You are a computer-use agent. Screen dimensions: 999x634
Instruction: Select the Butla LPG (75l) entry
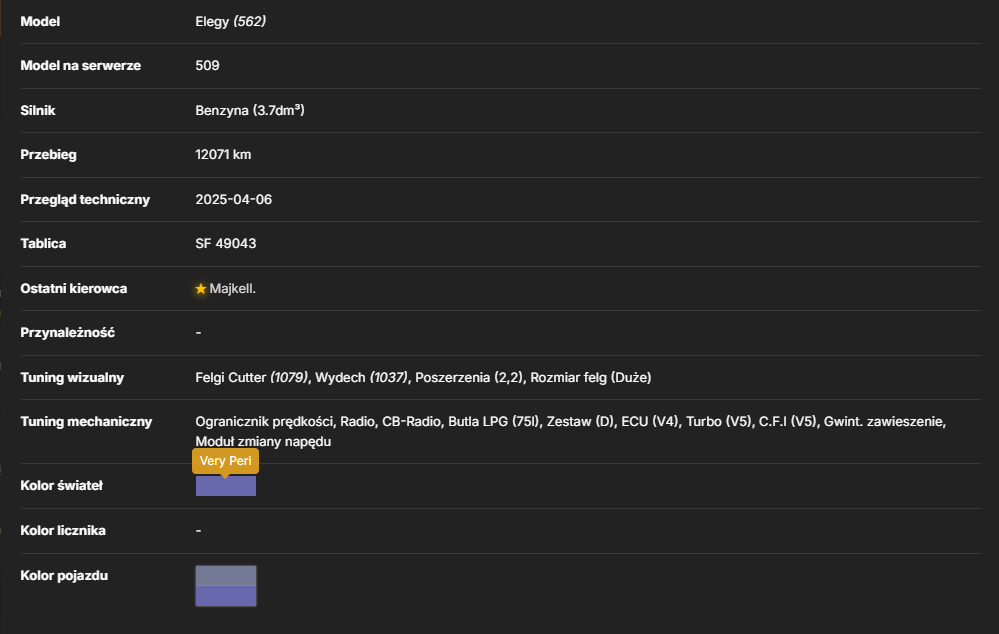coord(494,422)
